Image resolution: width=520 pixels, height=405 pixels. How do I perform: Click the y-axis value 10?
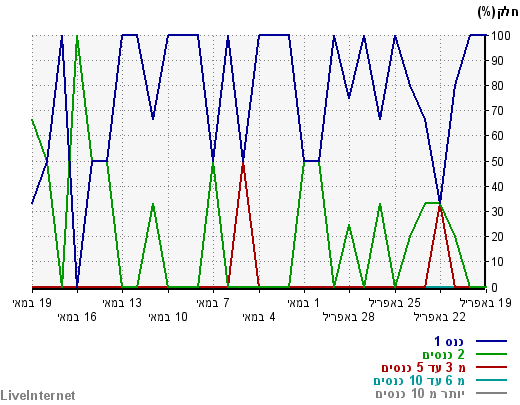(x=497, y=262)
